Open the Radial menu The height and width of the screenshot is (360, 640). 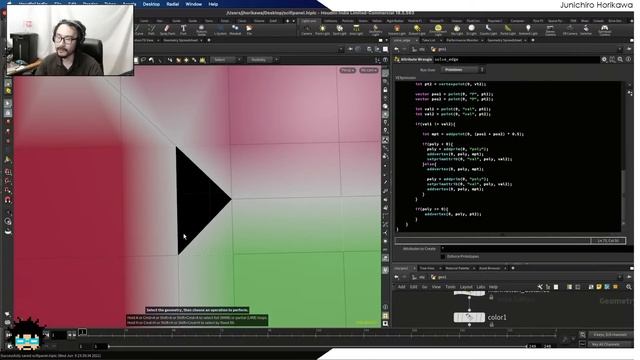[x=173, y=4]
